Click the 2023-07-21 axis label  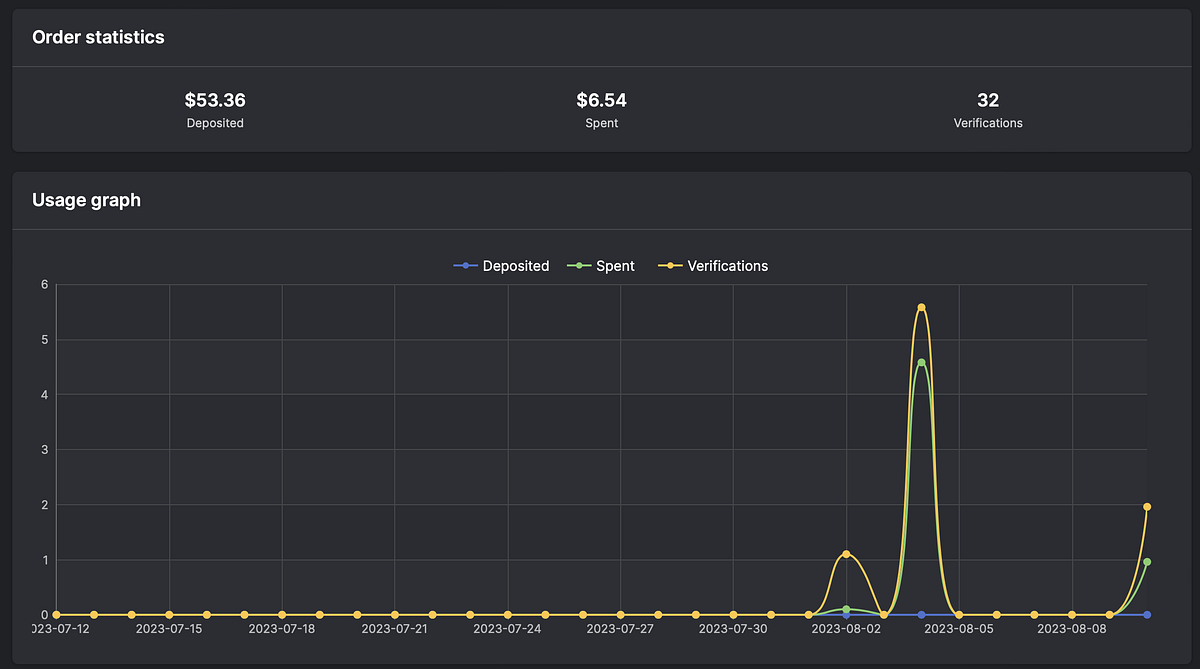click(x=395, y=629)
